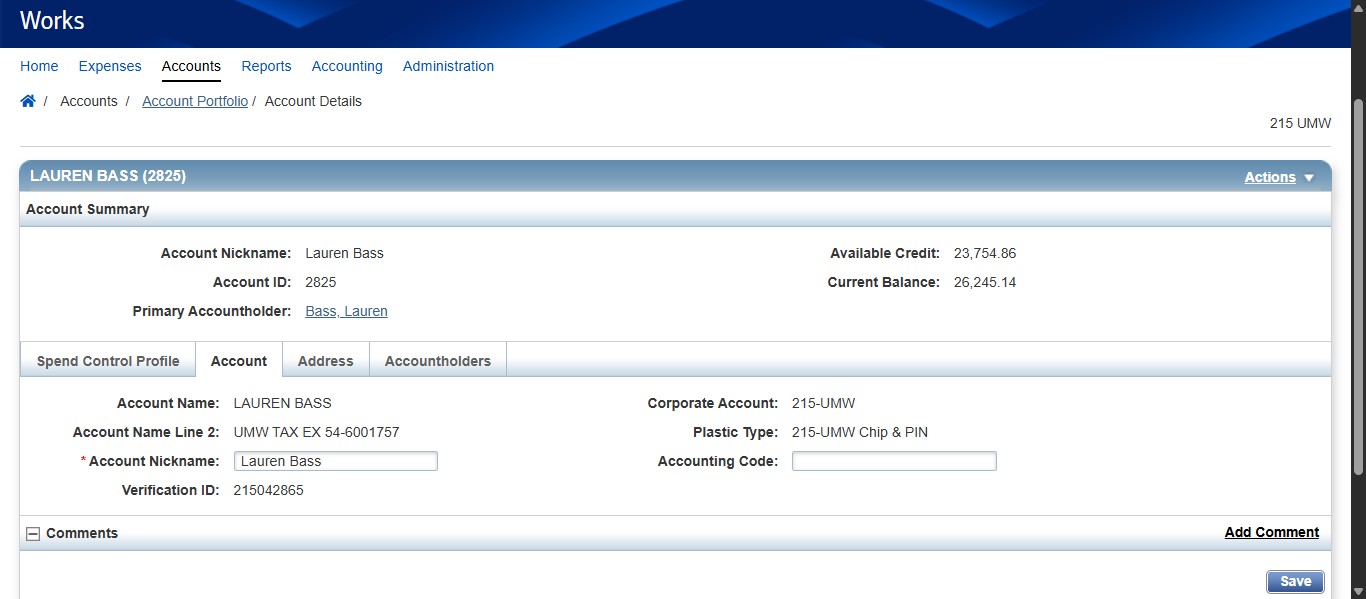Image resolution: width=1366 pixels, height=599 pixels.
Task: Open the Home menu
Action: tap(39, 66)
